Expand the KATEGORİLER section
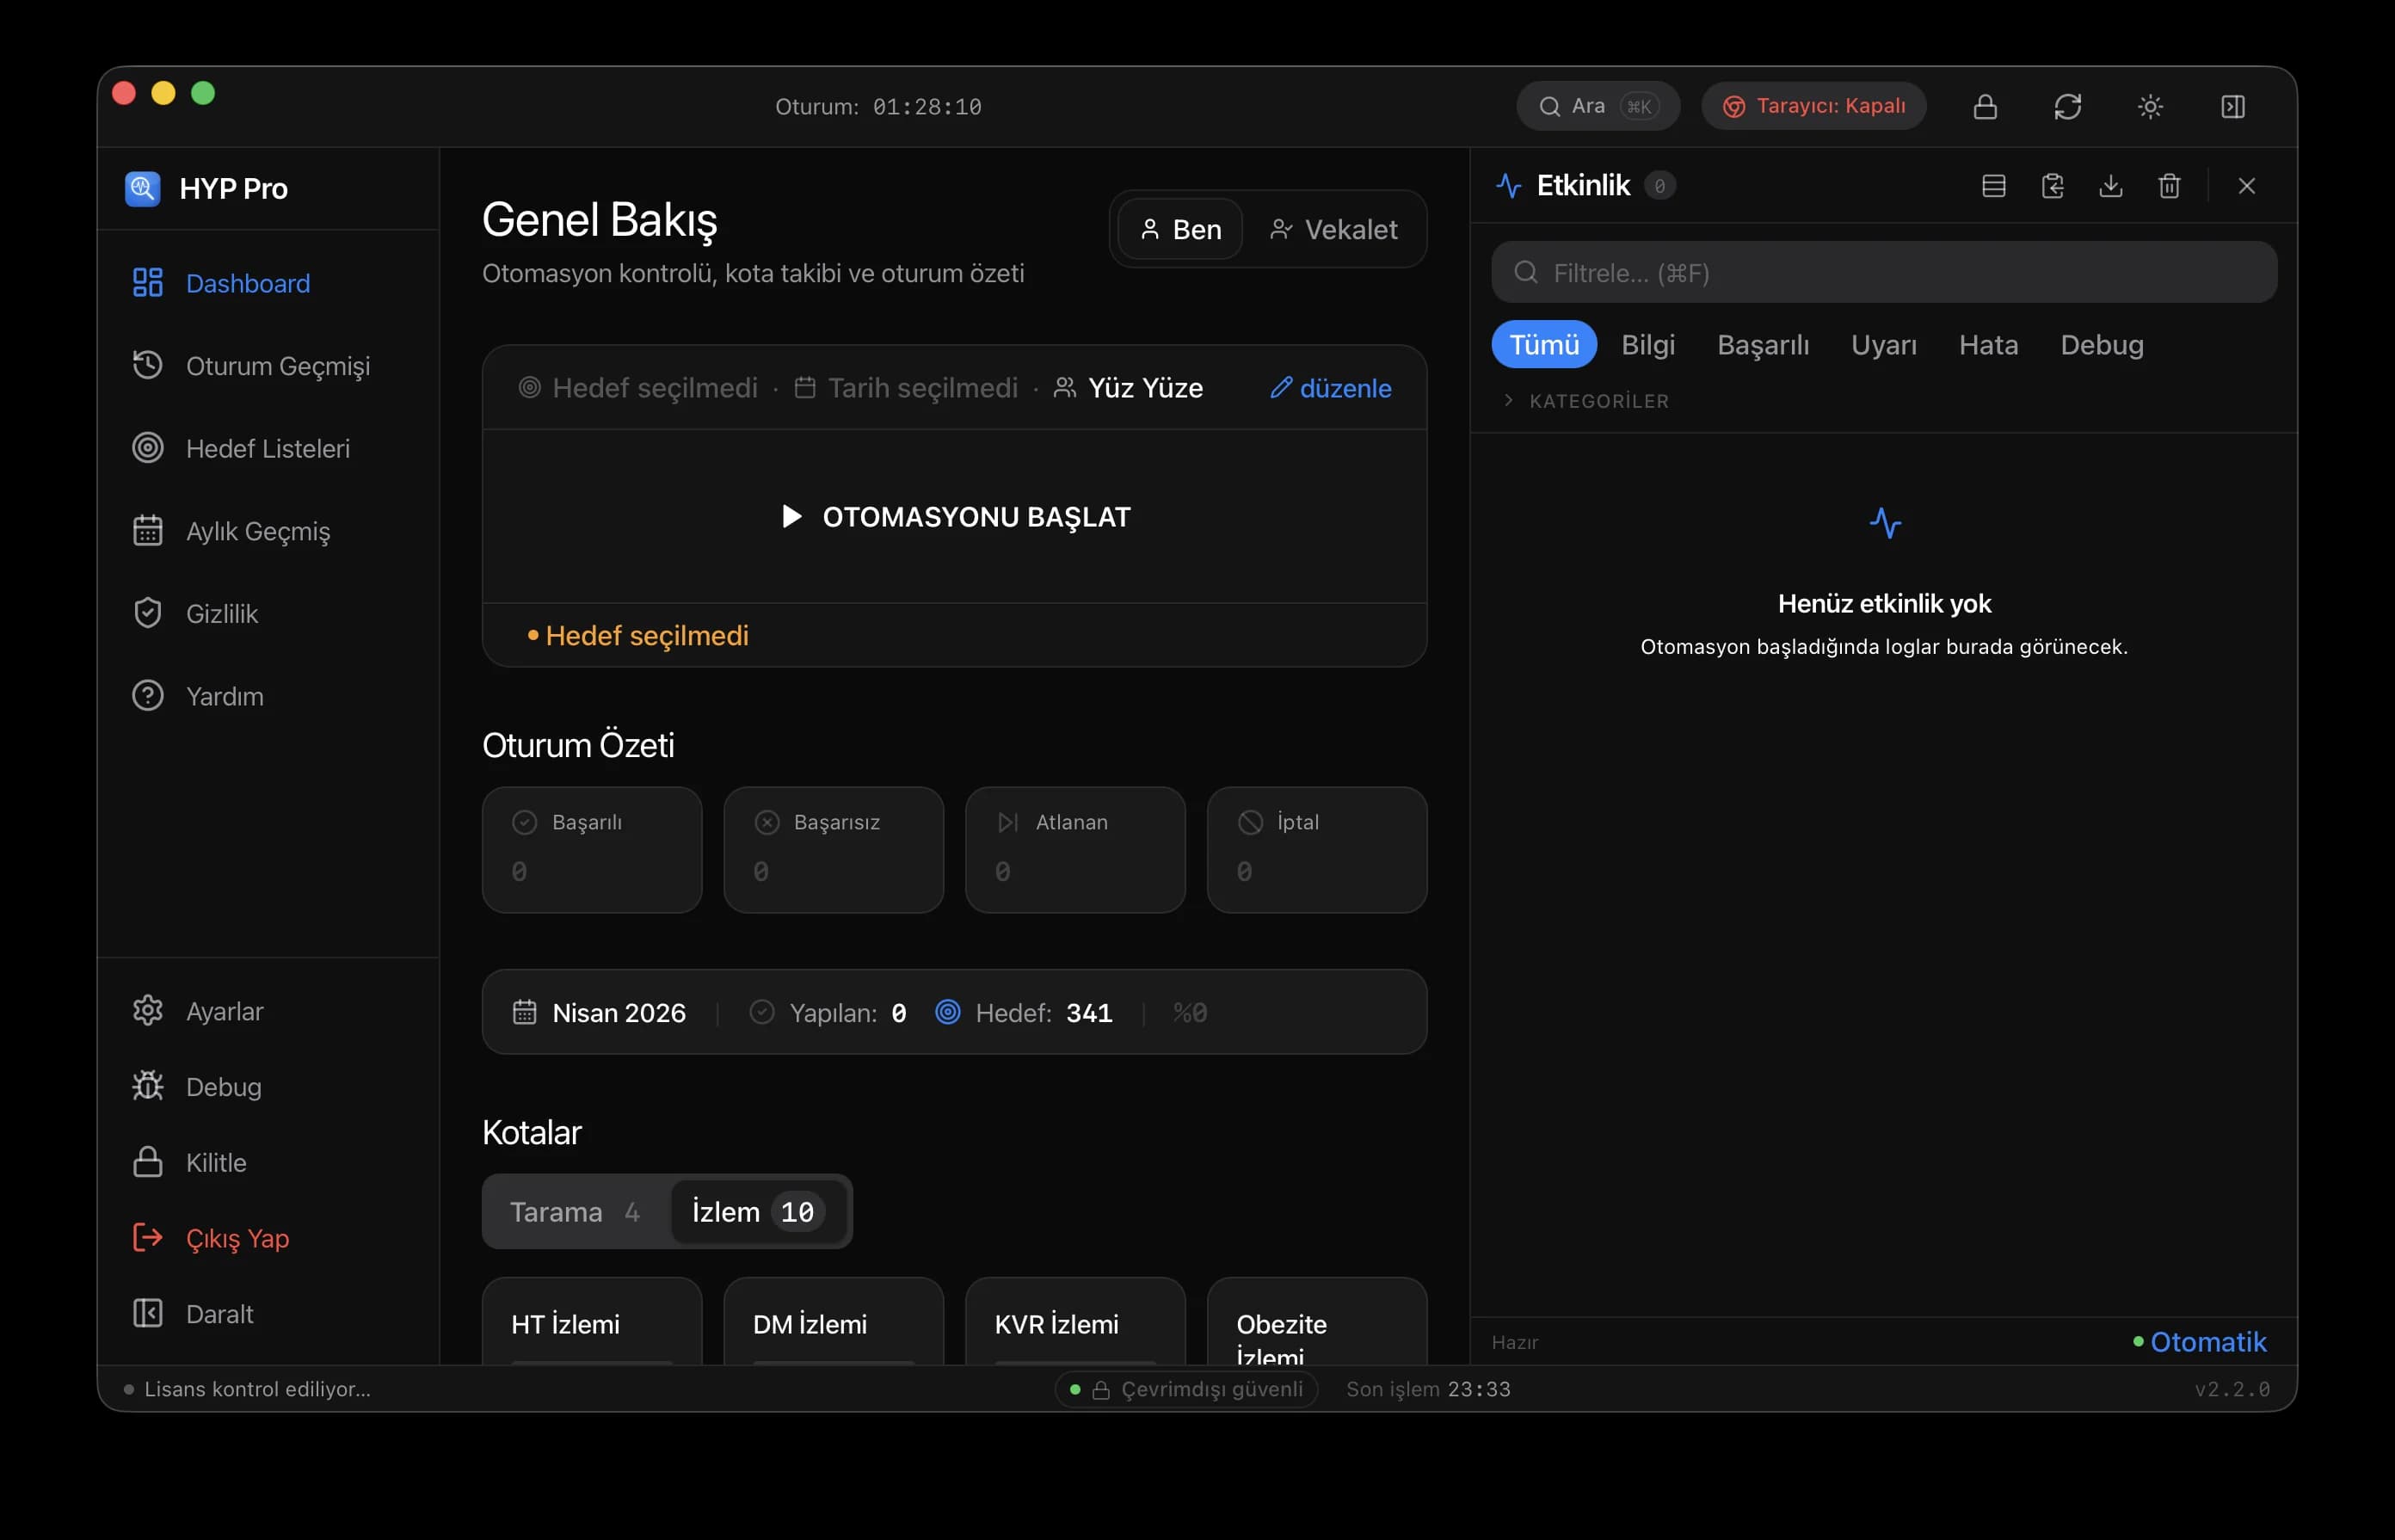2395x1540 pixels. click(x=1586, y=401)
